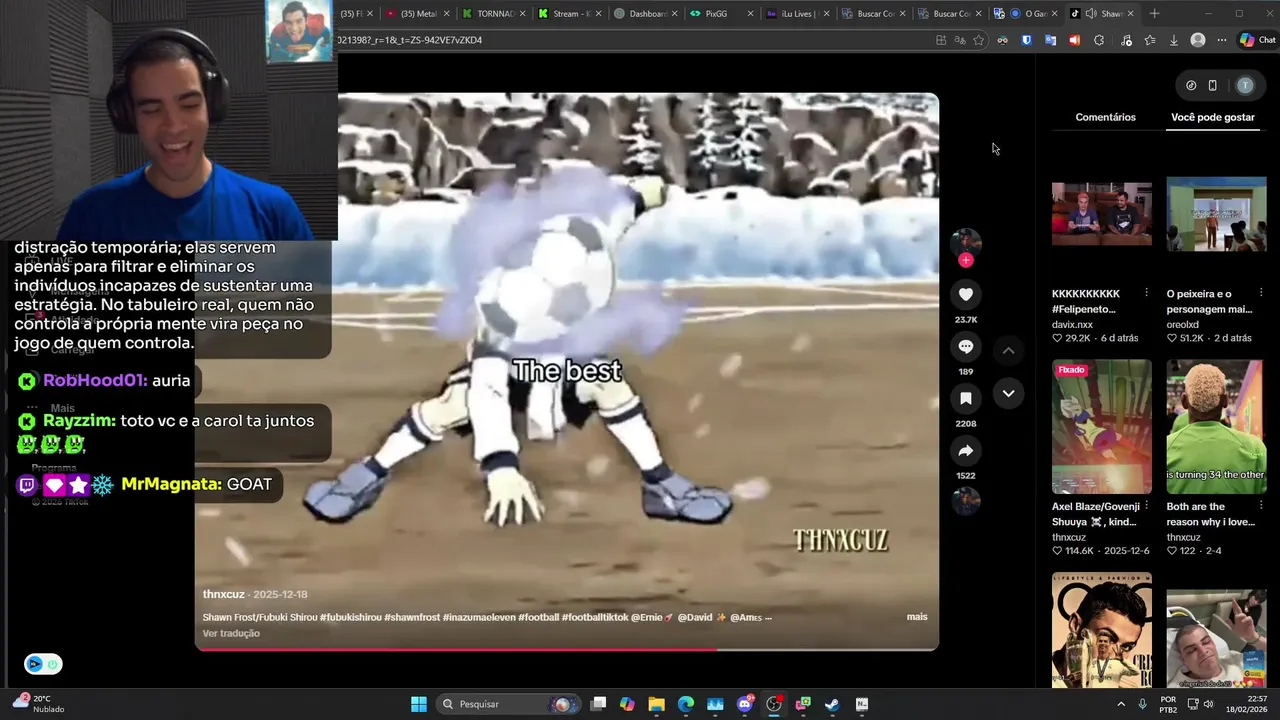Open the Axel Blaze pinned video thumbnail
1280x720 pixels.
pyautogui.click(x=1101, y=427)
